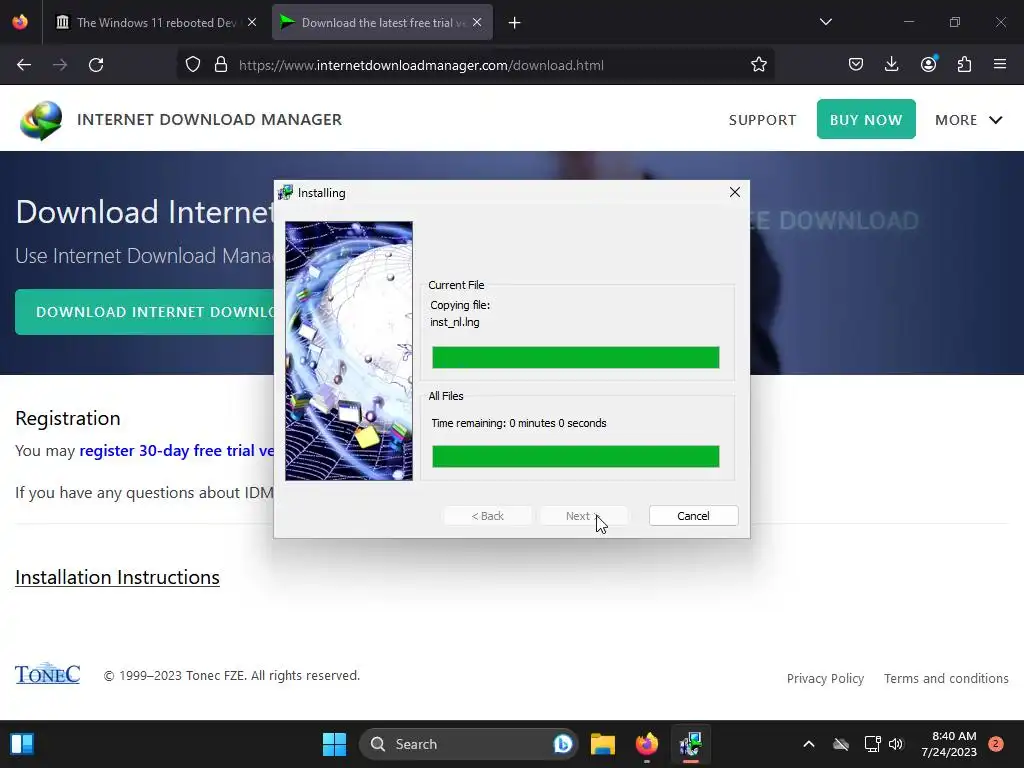The height and width of the screenshot is (768, 1024).
Task: Click the All Files progress bar
Action: coord(575,456)
